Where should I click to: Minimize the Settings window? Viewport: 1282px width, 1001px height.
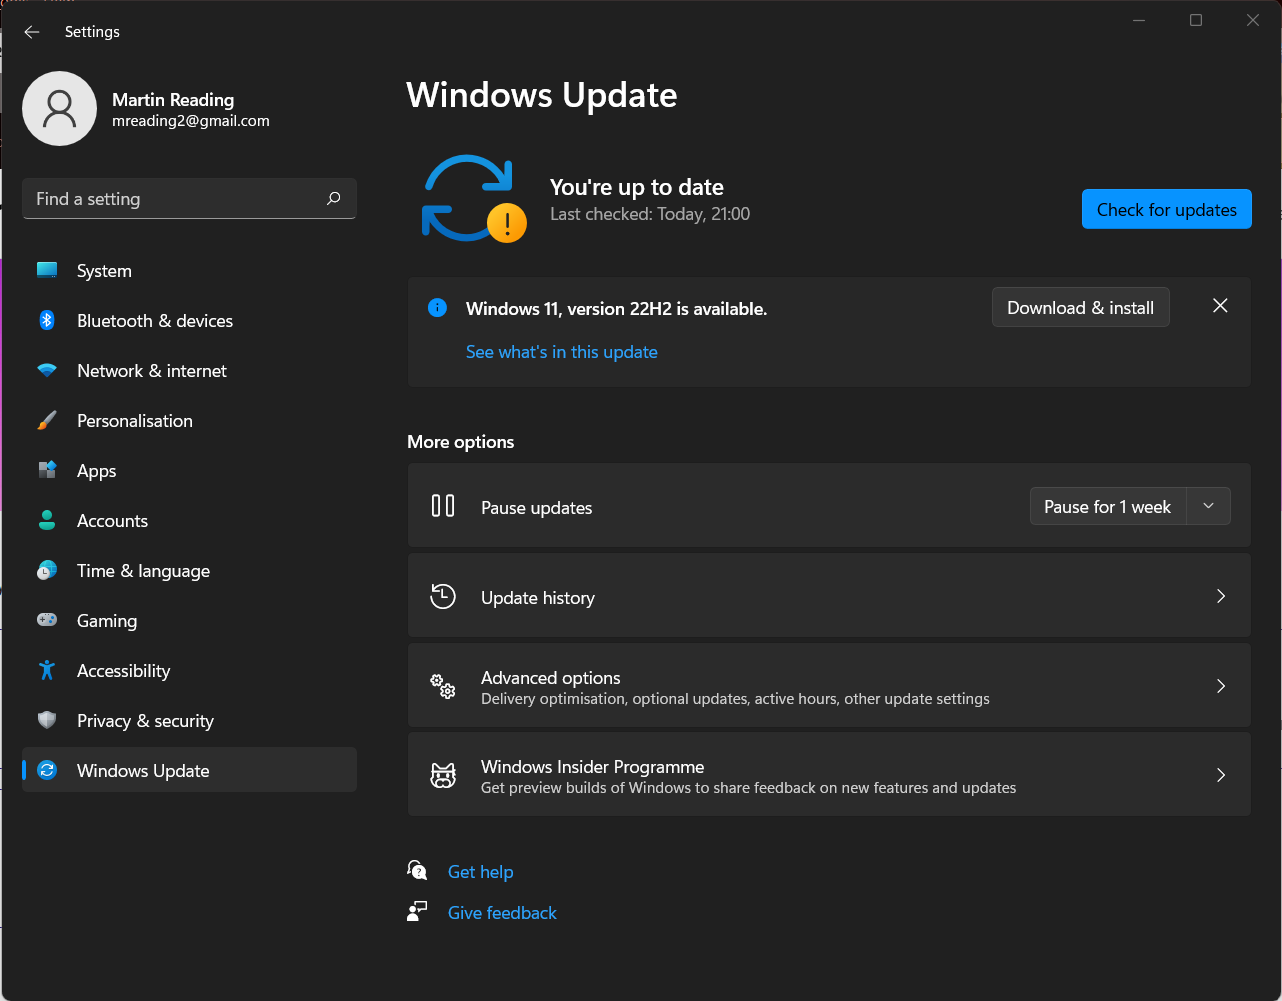(x=1139, y=20)
